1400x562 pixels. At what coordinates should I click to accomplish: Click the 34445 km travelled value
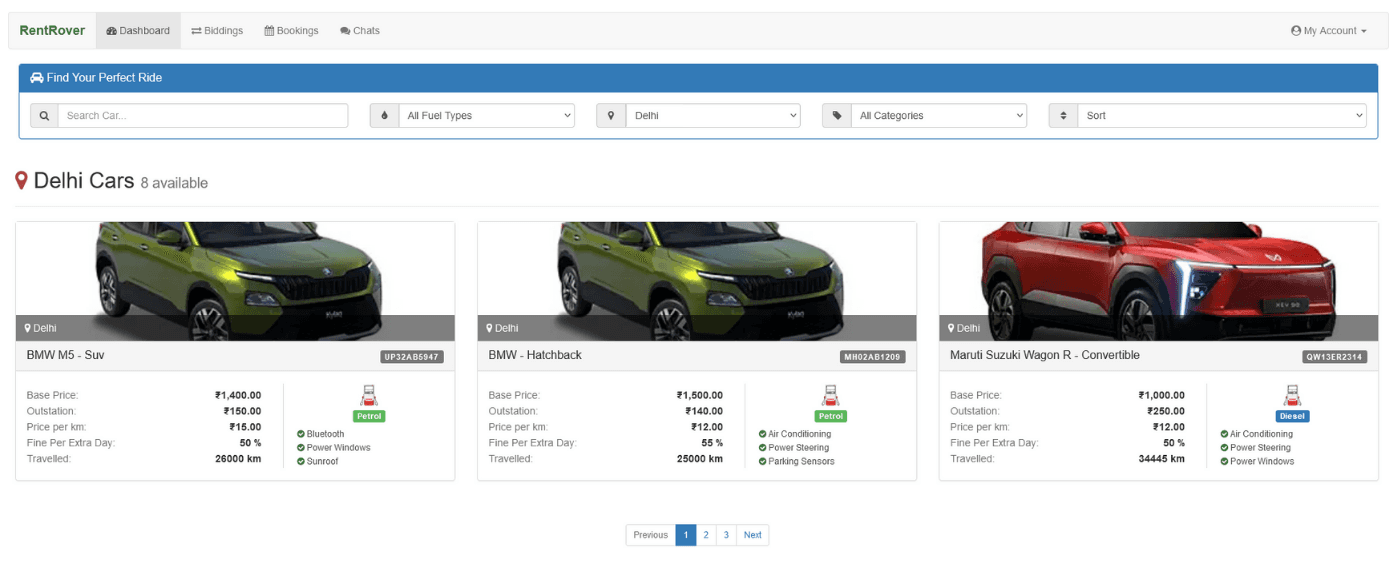(1162, 459)
